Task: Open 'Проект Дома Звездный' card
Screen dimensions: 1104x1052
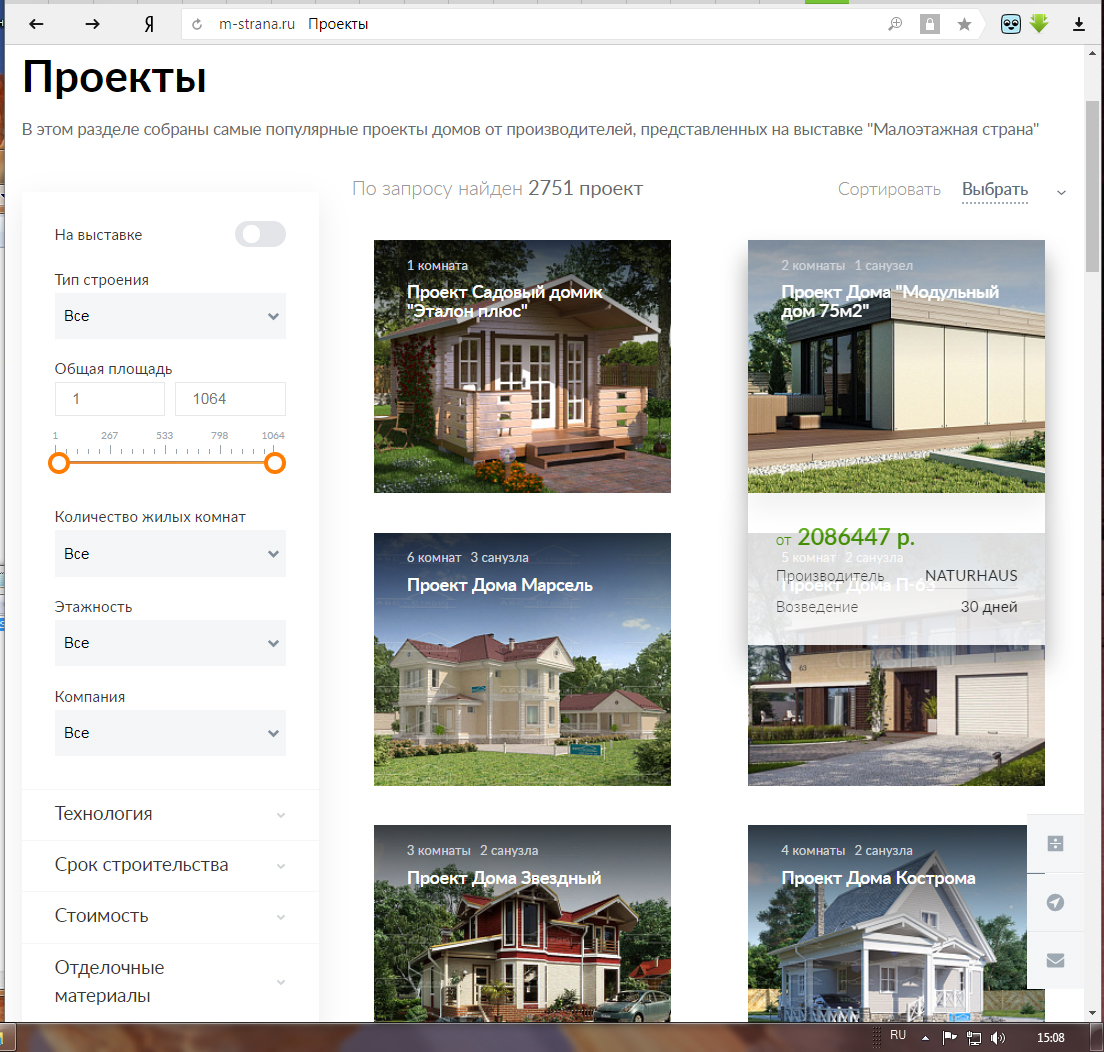Action: [522, 923]
